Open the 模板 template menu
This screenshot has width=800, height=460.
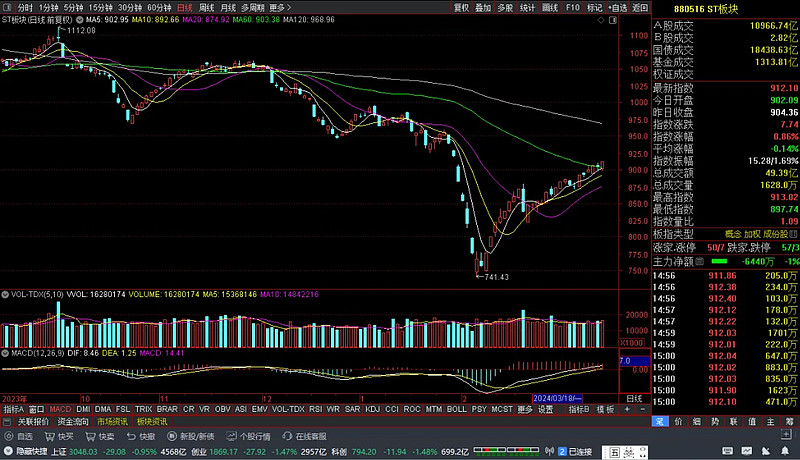click(x=606, y=409)
